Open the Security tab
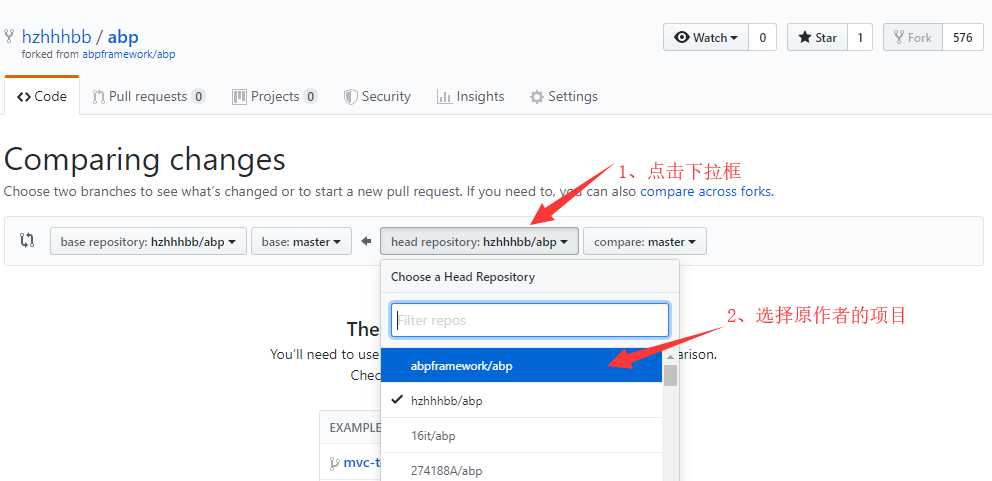Image resolution: width=992 pixels, height=481 pixels. (x=377, y=96)
